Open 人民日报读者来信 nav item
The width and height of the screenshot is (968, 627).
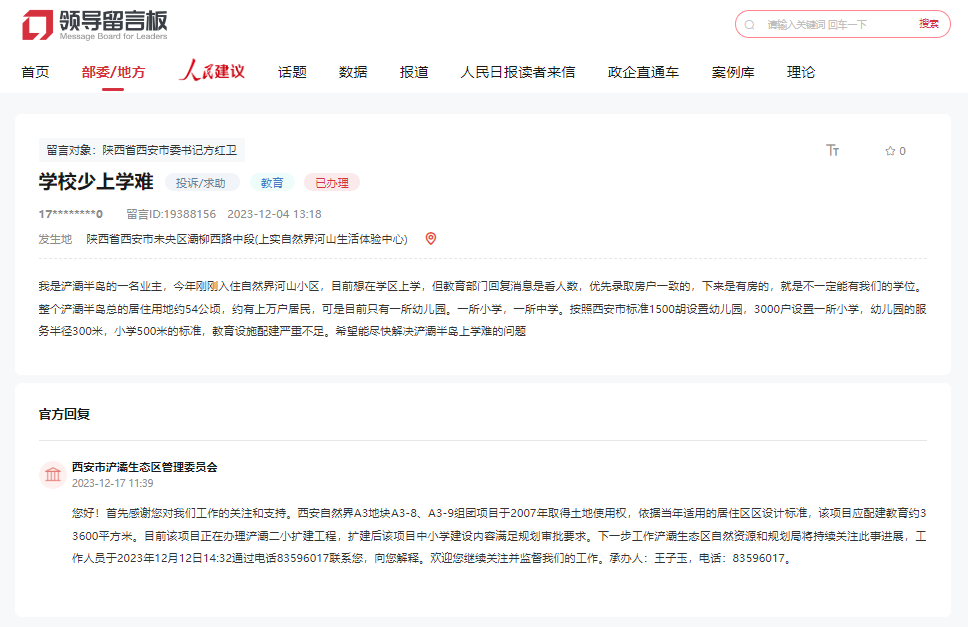(x=517, y=72)
